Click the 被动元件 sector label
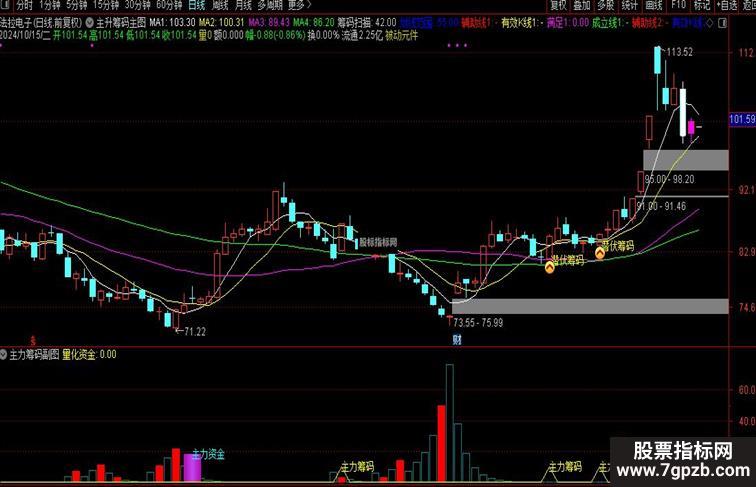756x487 pixels. (x=401, y=36)
